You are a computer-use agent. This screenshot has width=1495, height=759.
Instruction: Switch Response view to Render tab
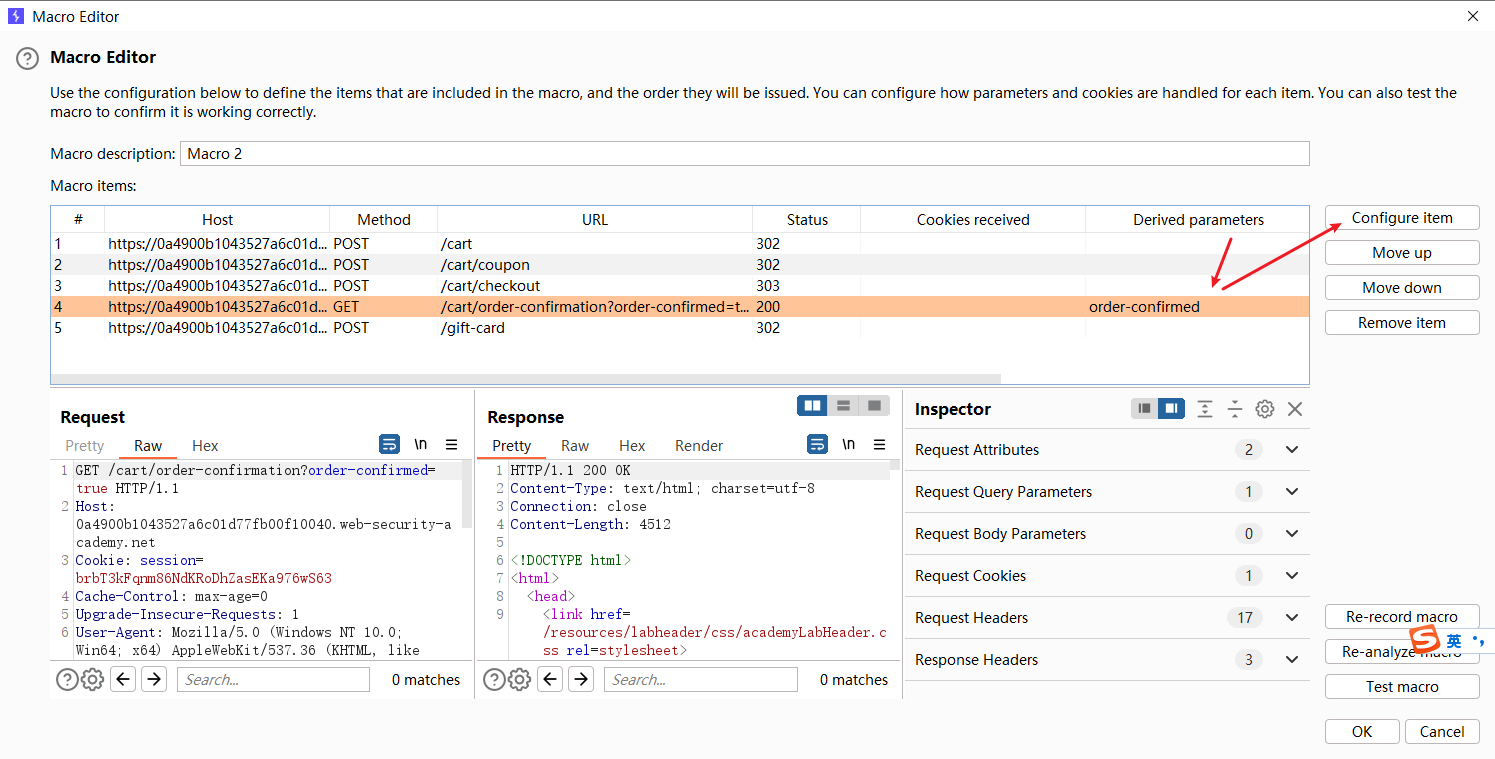(x=699, y=446)
